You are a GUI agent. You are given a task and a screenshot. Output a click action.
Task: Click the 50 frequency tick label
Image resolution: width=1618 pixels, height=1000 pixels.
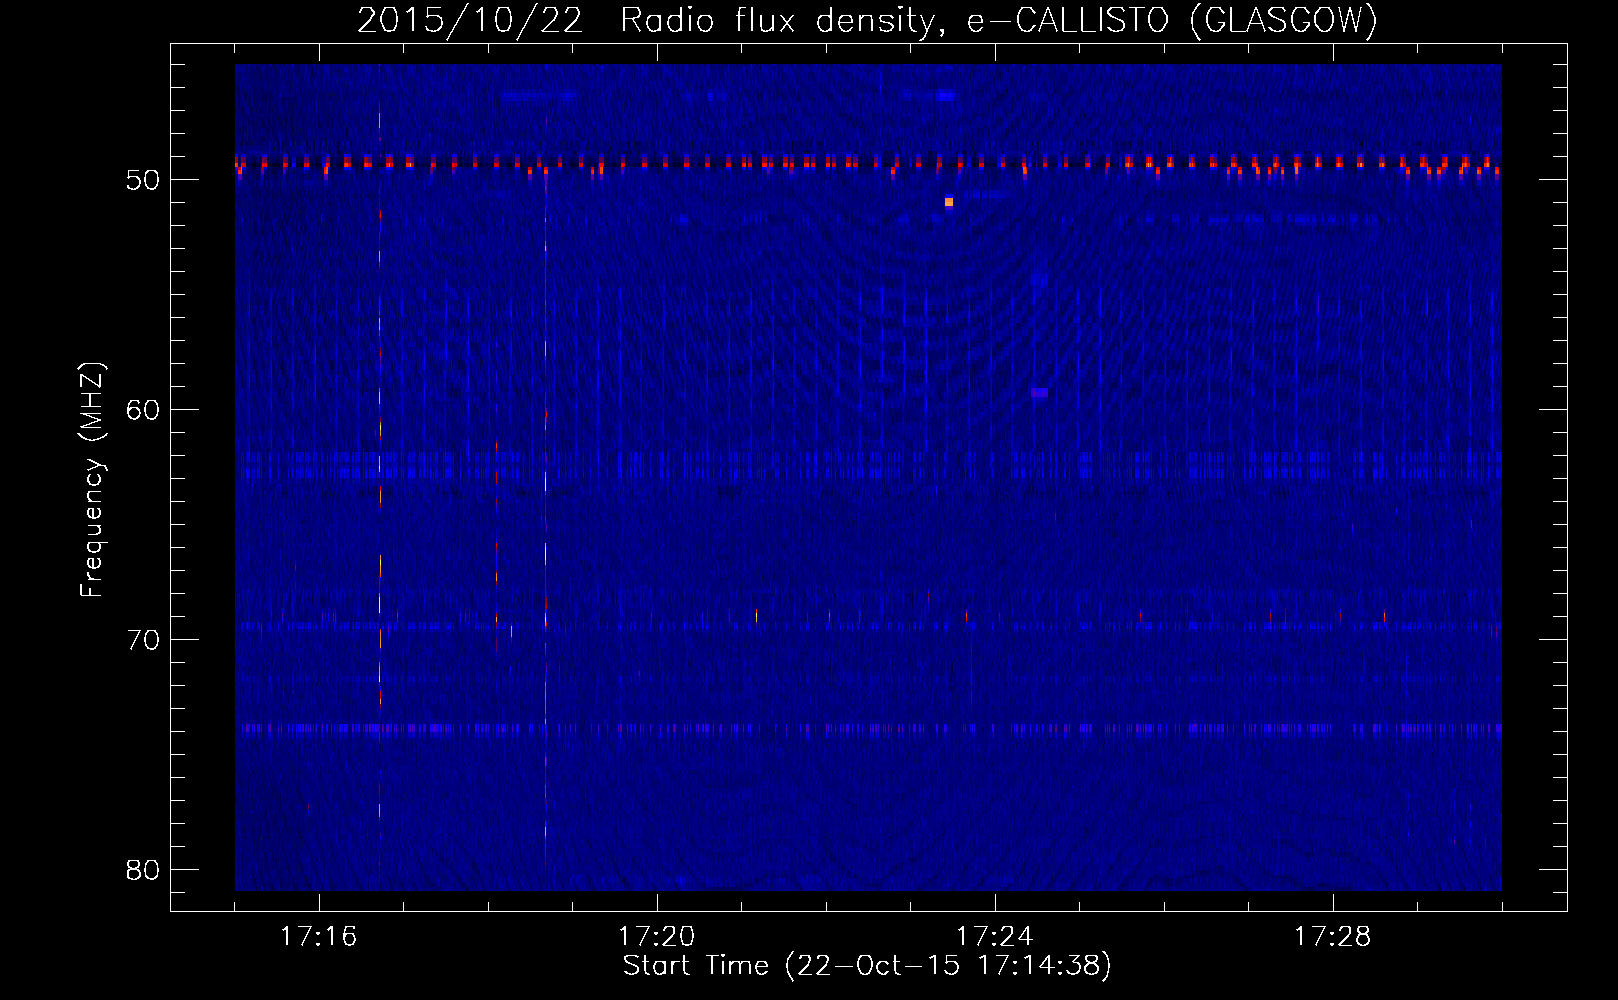click(143, 180)
